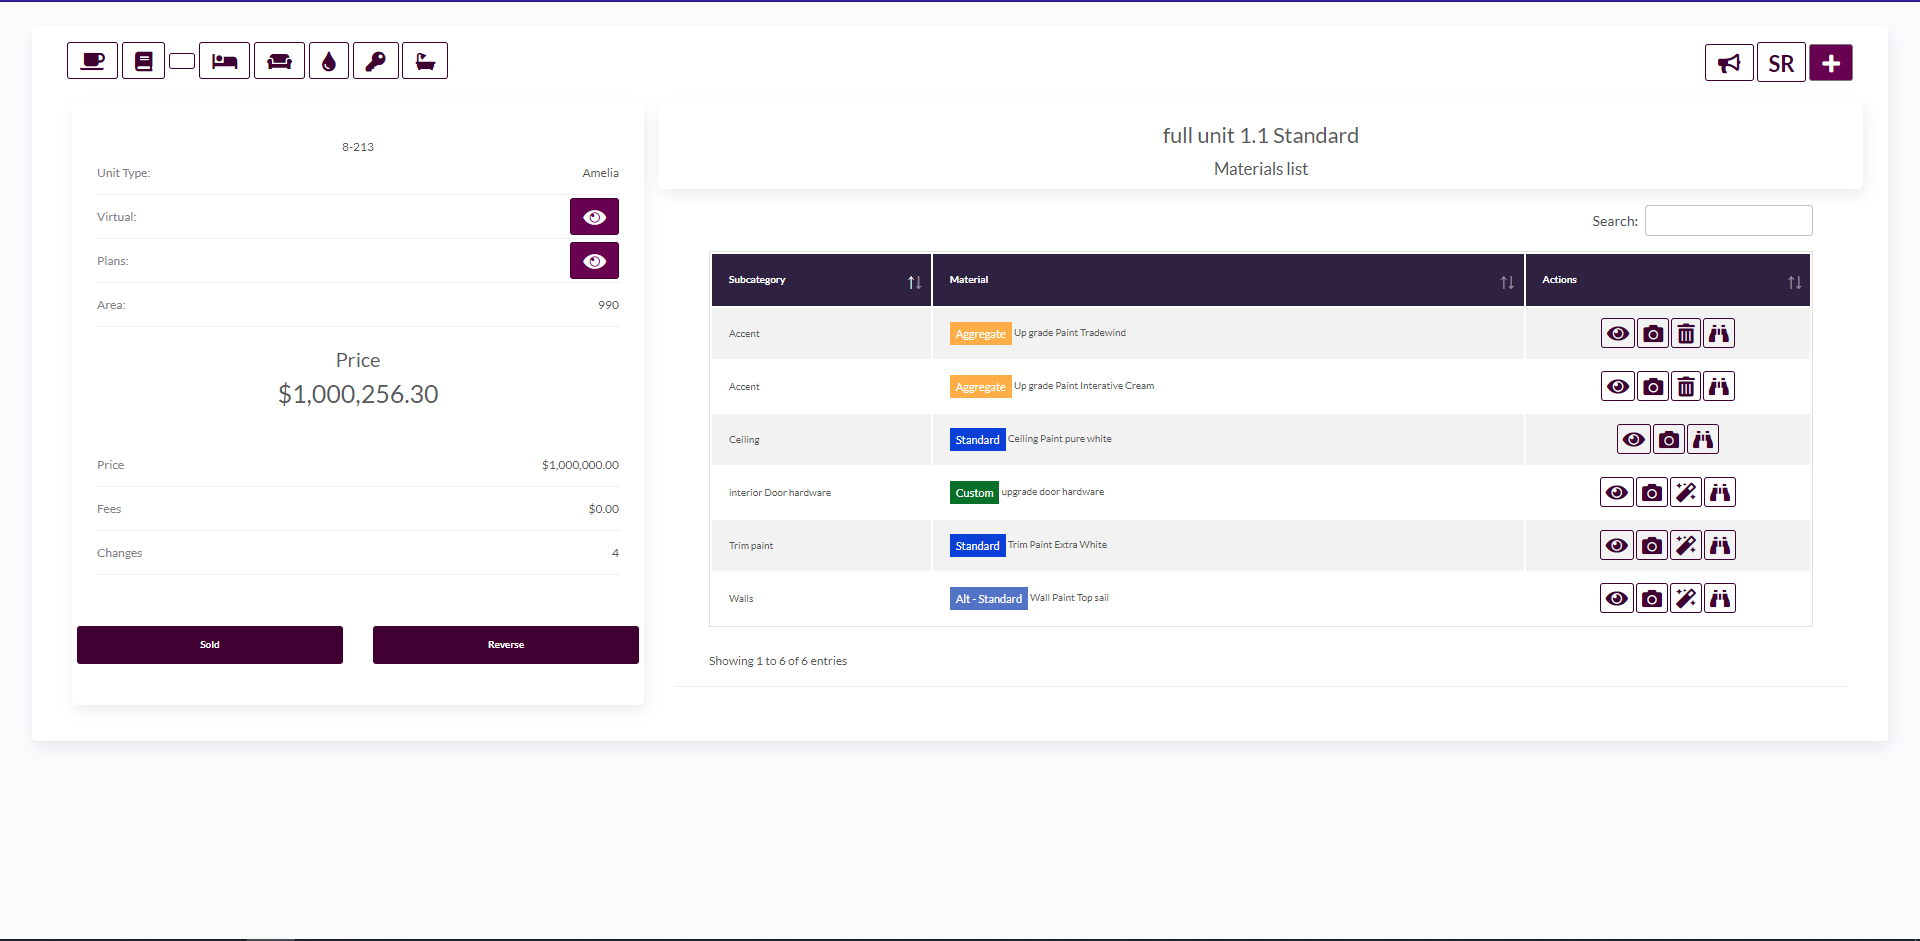View the Trim Paint Extra White material
The width and height of the screenshot is (1920, 941).
click(x=1616, y=546)
